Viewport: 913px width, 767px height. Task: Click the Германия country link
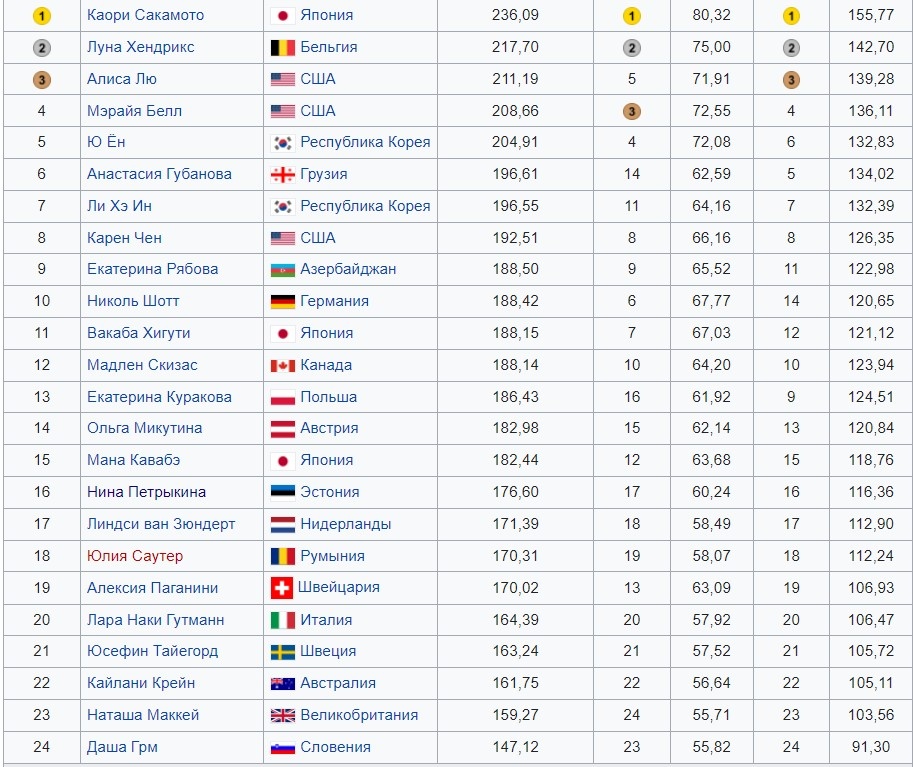click(334, 301)
